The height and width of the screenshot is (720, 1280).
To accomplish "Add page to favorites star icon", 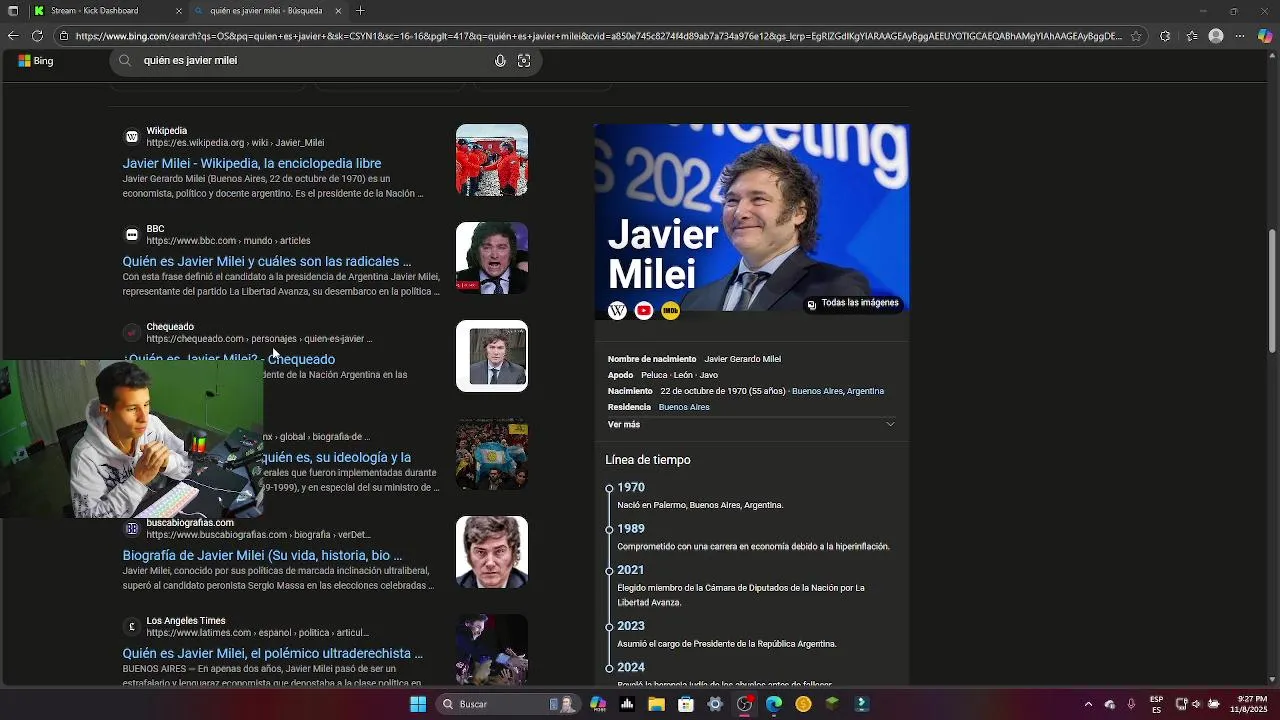I will coord(1136,36).
